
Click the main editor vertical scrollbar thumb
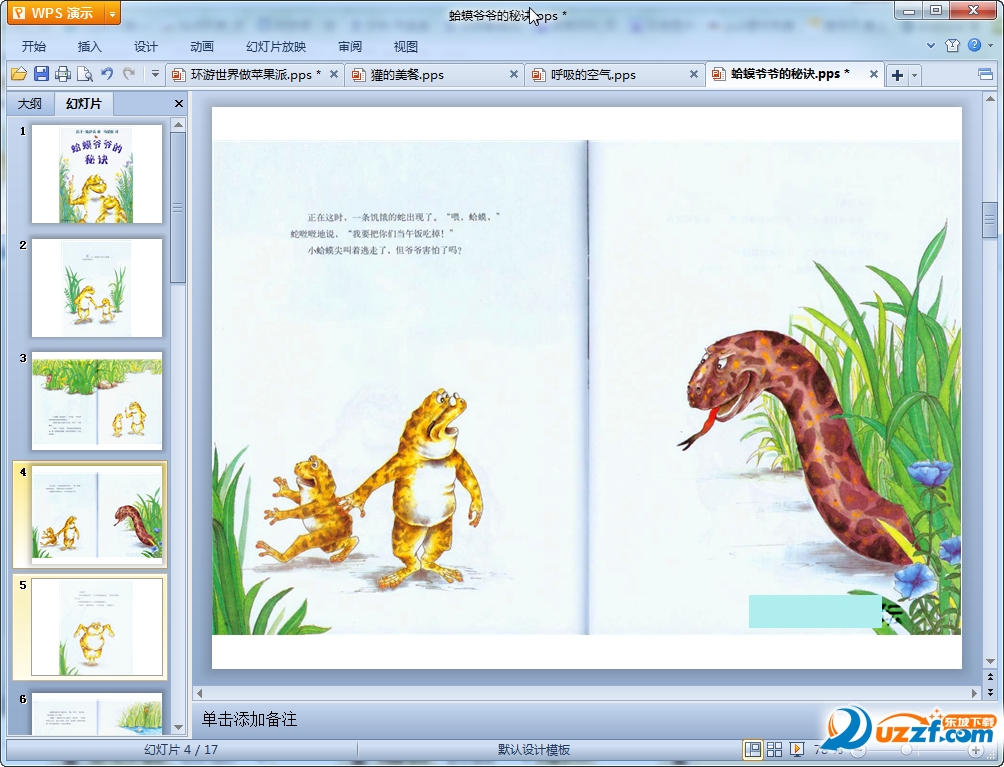(x=990, y=220)
